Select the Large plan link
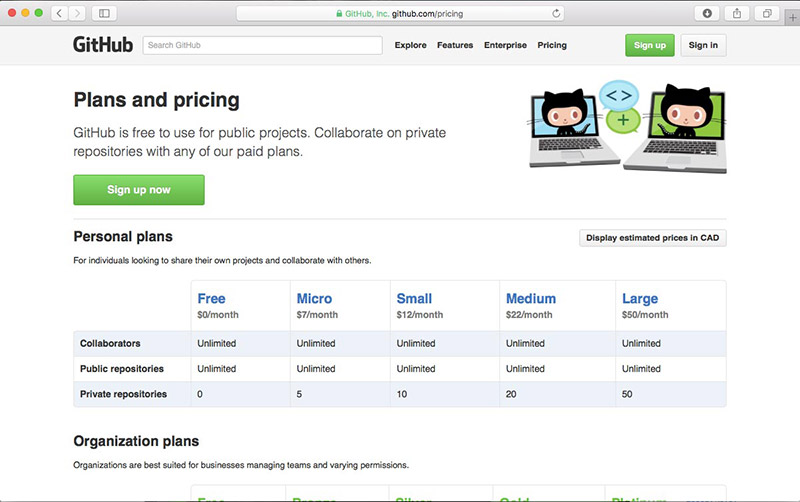The image size is (800, 502). click(640, 298)
